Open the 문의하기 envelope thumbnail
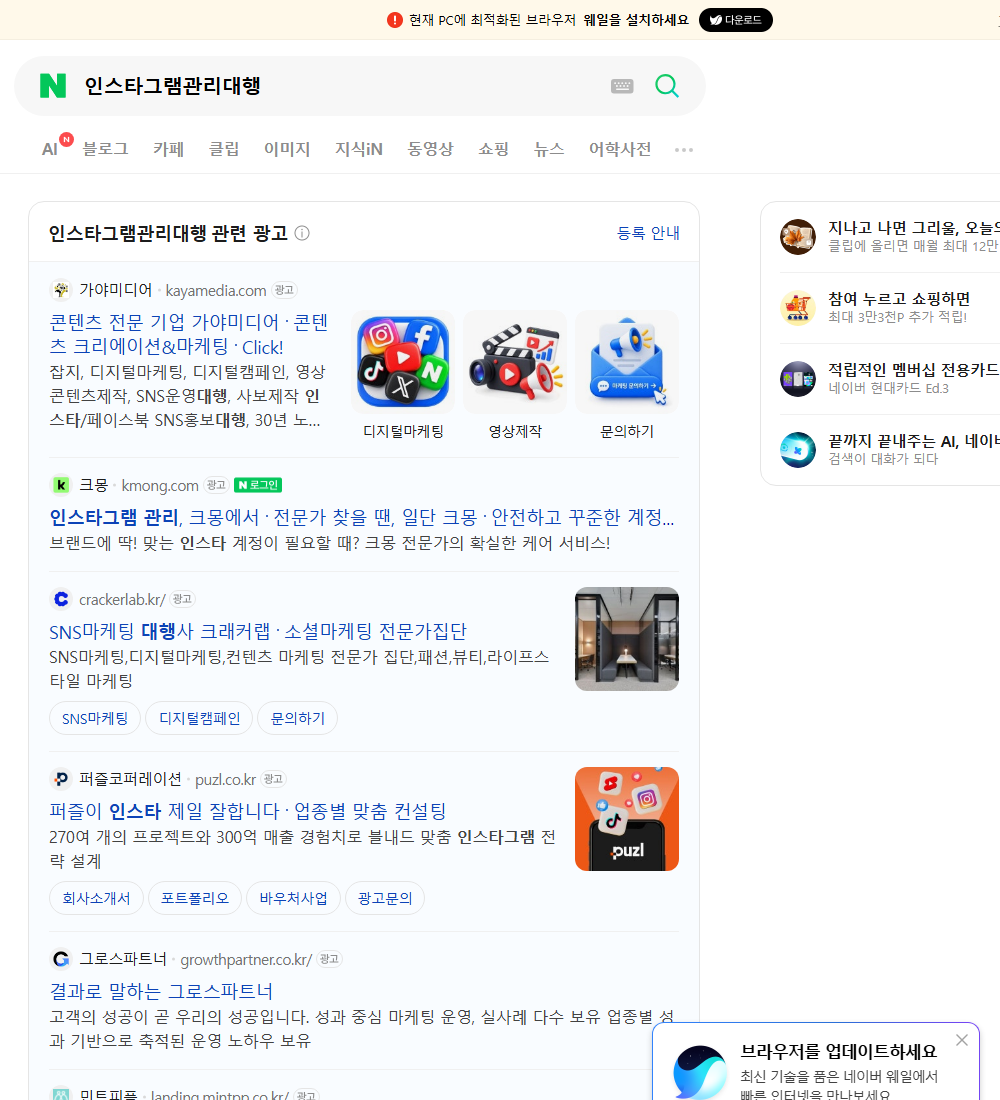The height and width of the screenshot is (1100, 1000). pyautogui.click(x=627, y=362)
